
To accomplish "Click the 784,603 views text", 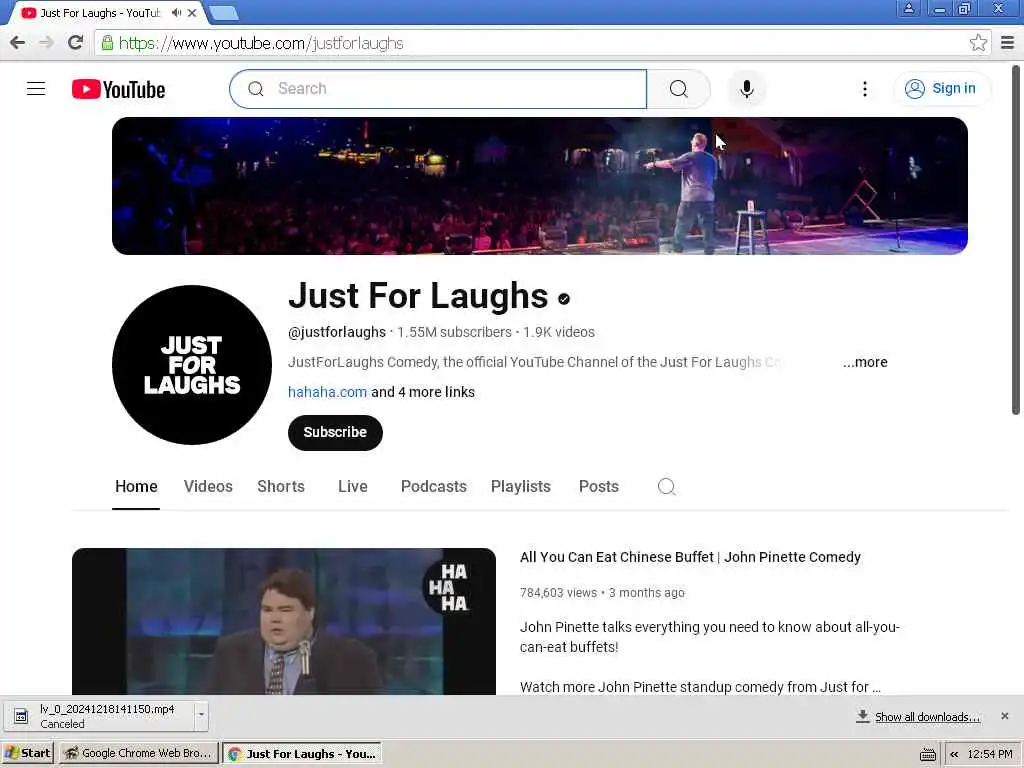I will click(x=558, y=592).
